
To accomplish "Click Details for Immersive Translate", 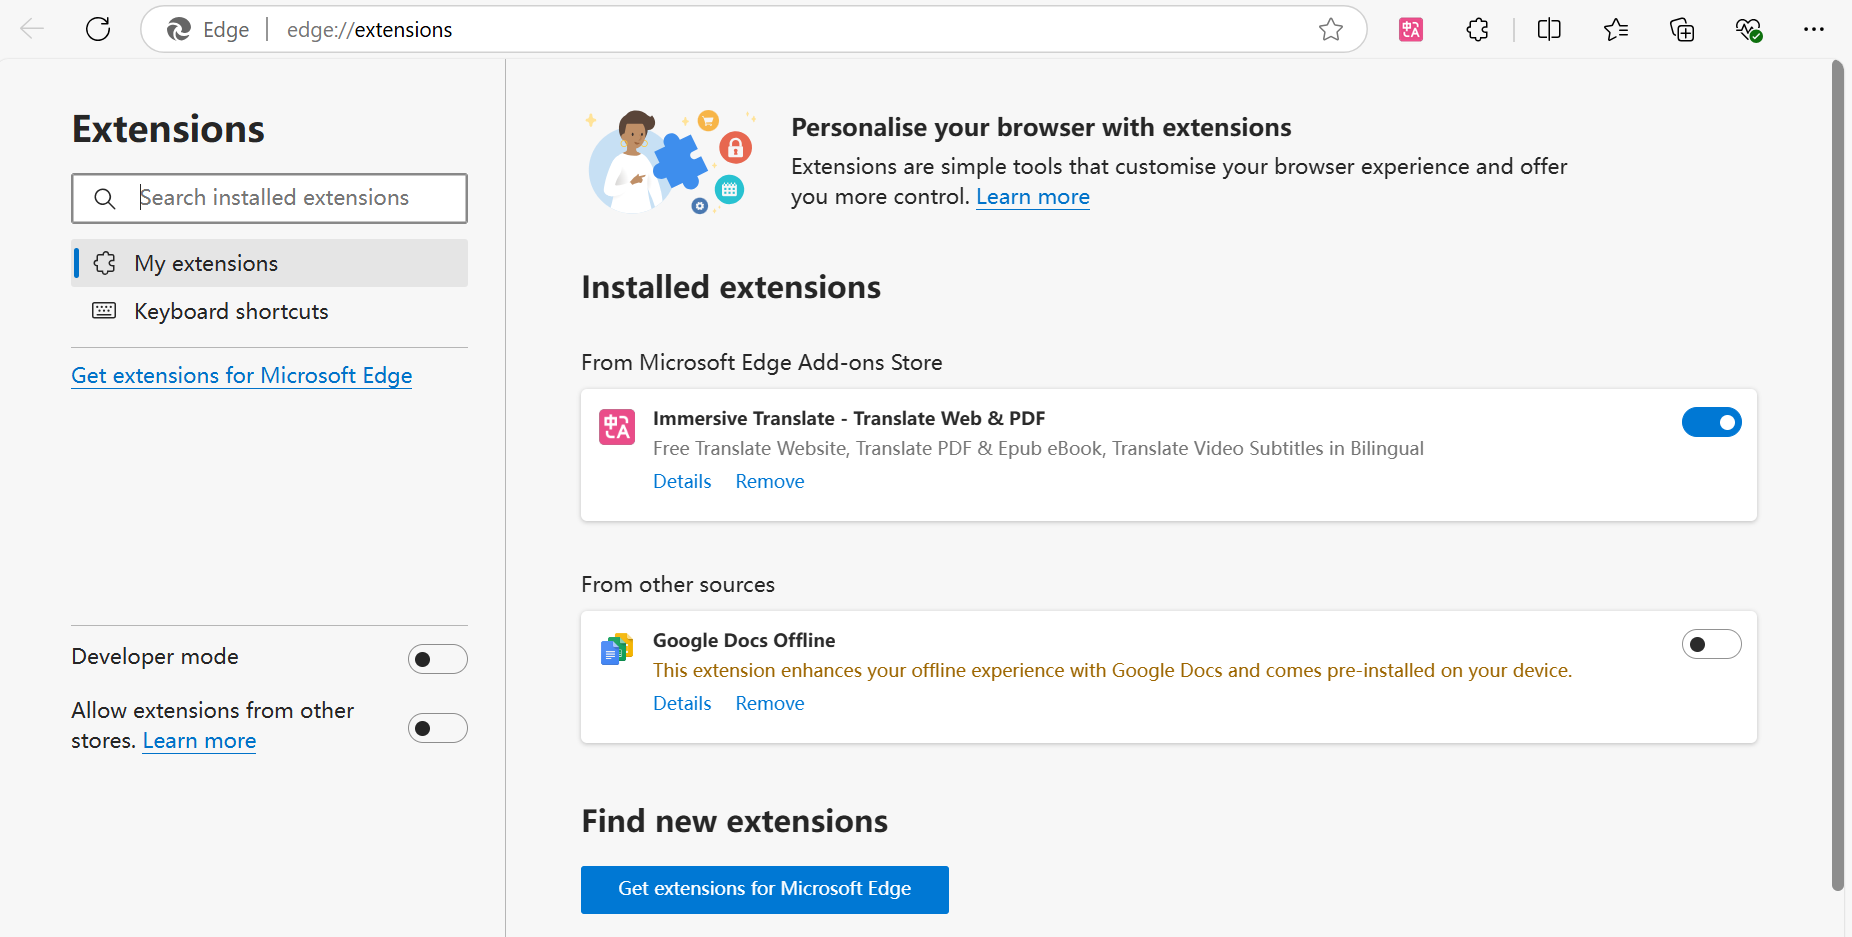I will 682,481.
